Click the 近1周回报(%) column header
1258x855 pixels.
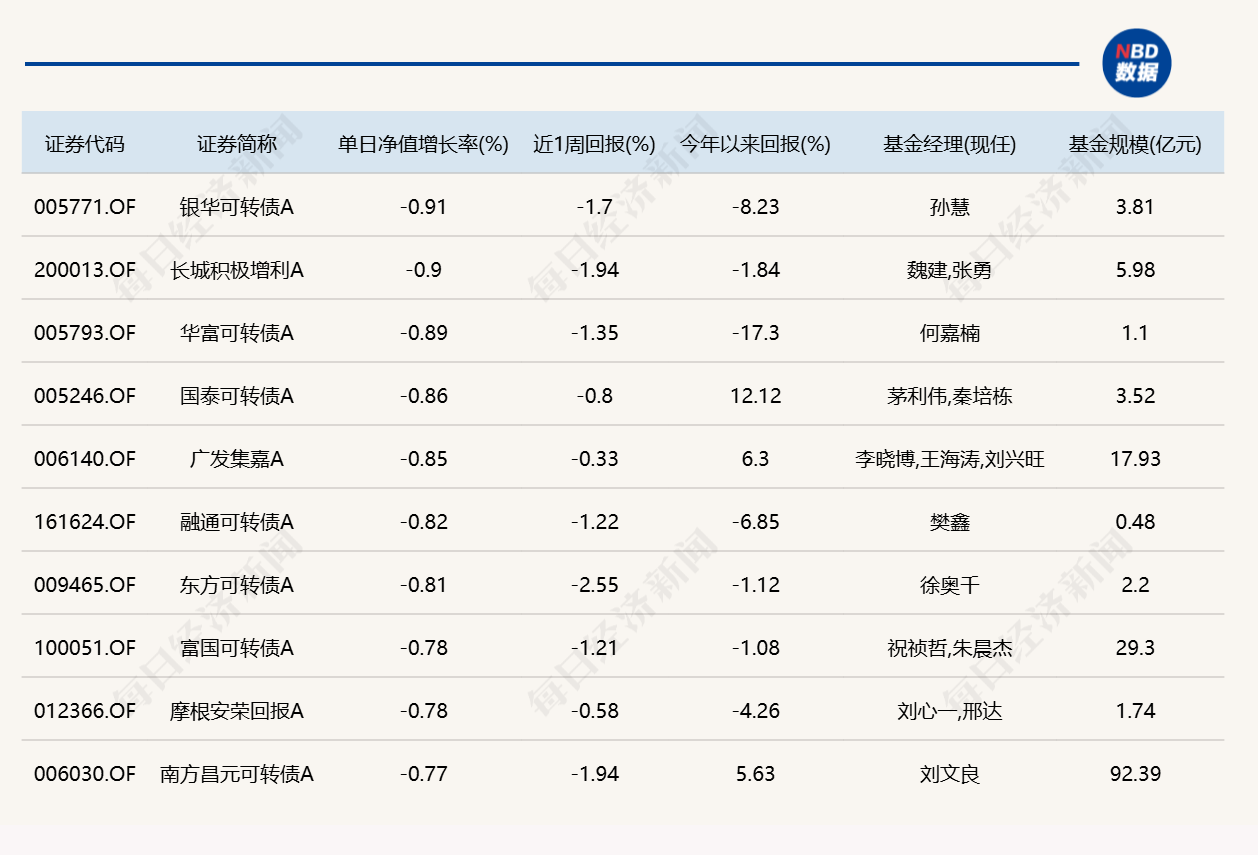(x=594, y=144)
